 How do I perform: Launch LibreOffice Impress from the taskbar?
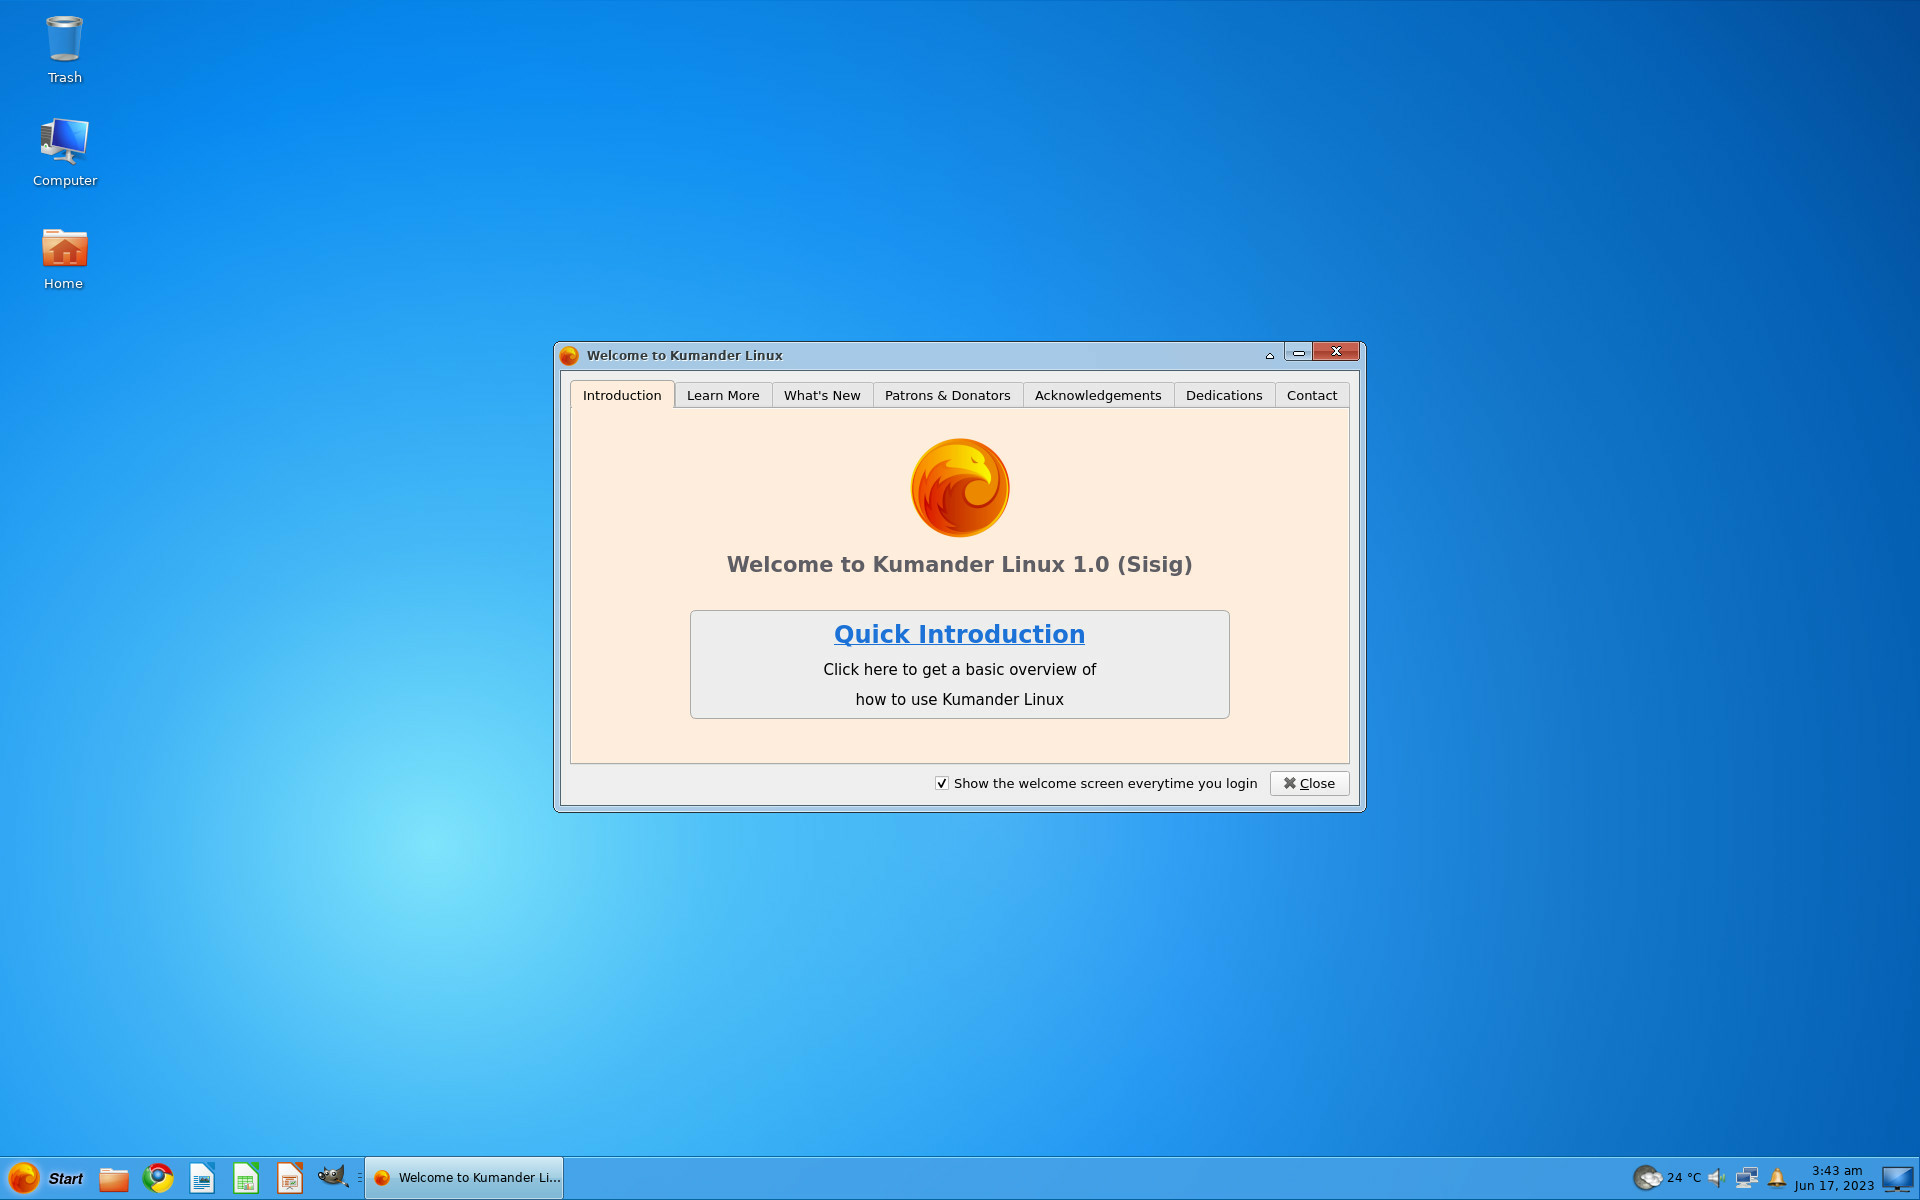point(290,1178)
